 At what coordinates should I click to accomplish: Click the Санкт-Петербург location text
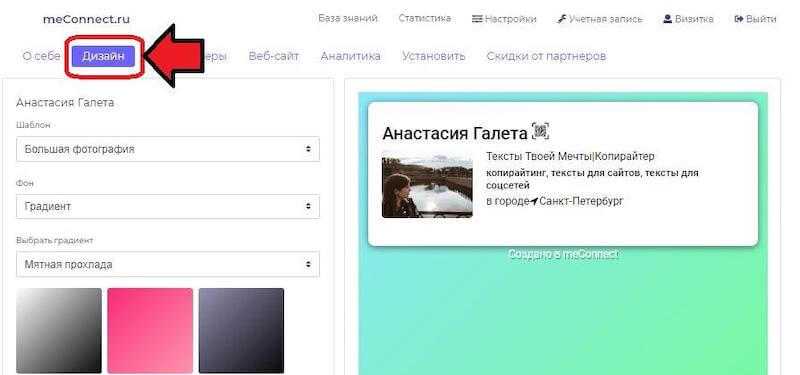(x=581, y=201)
